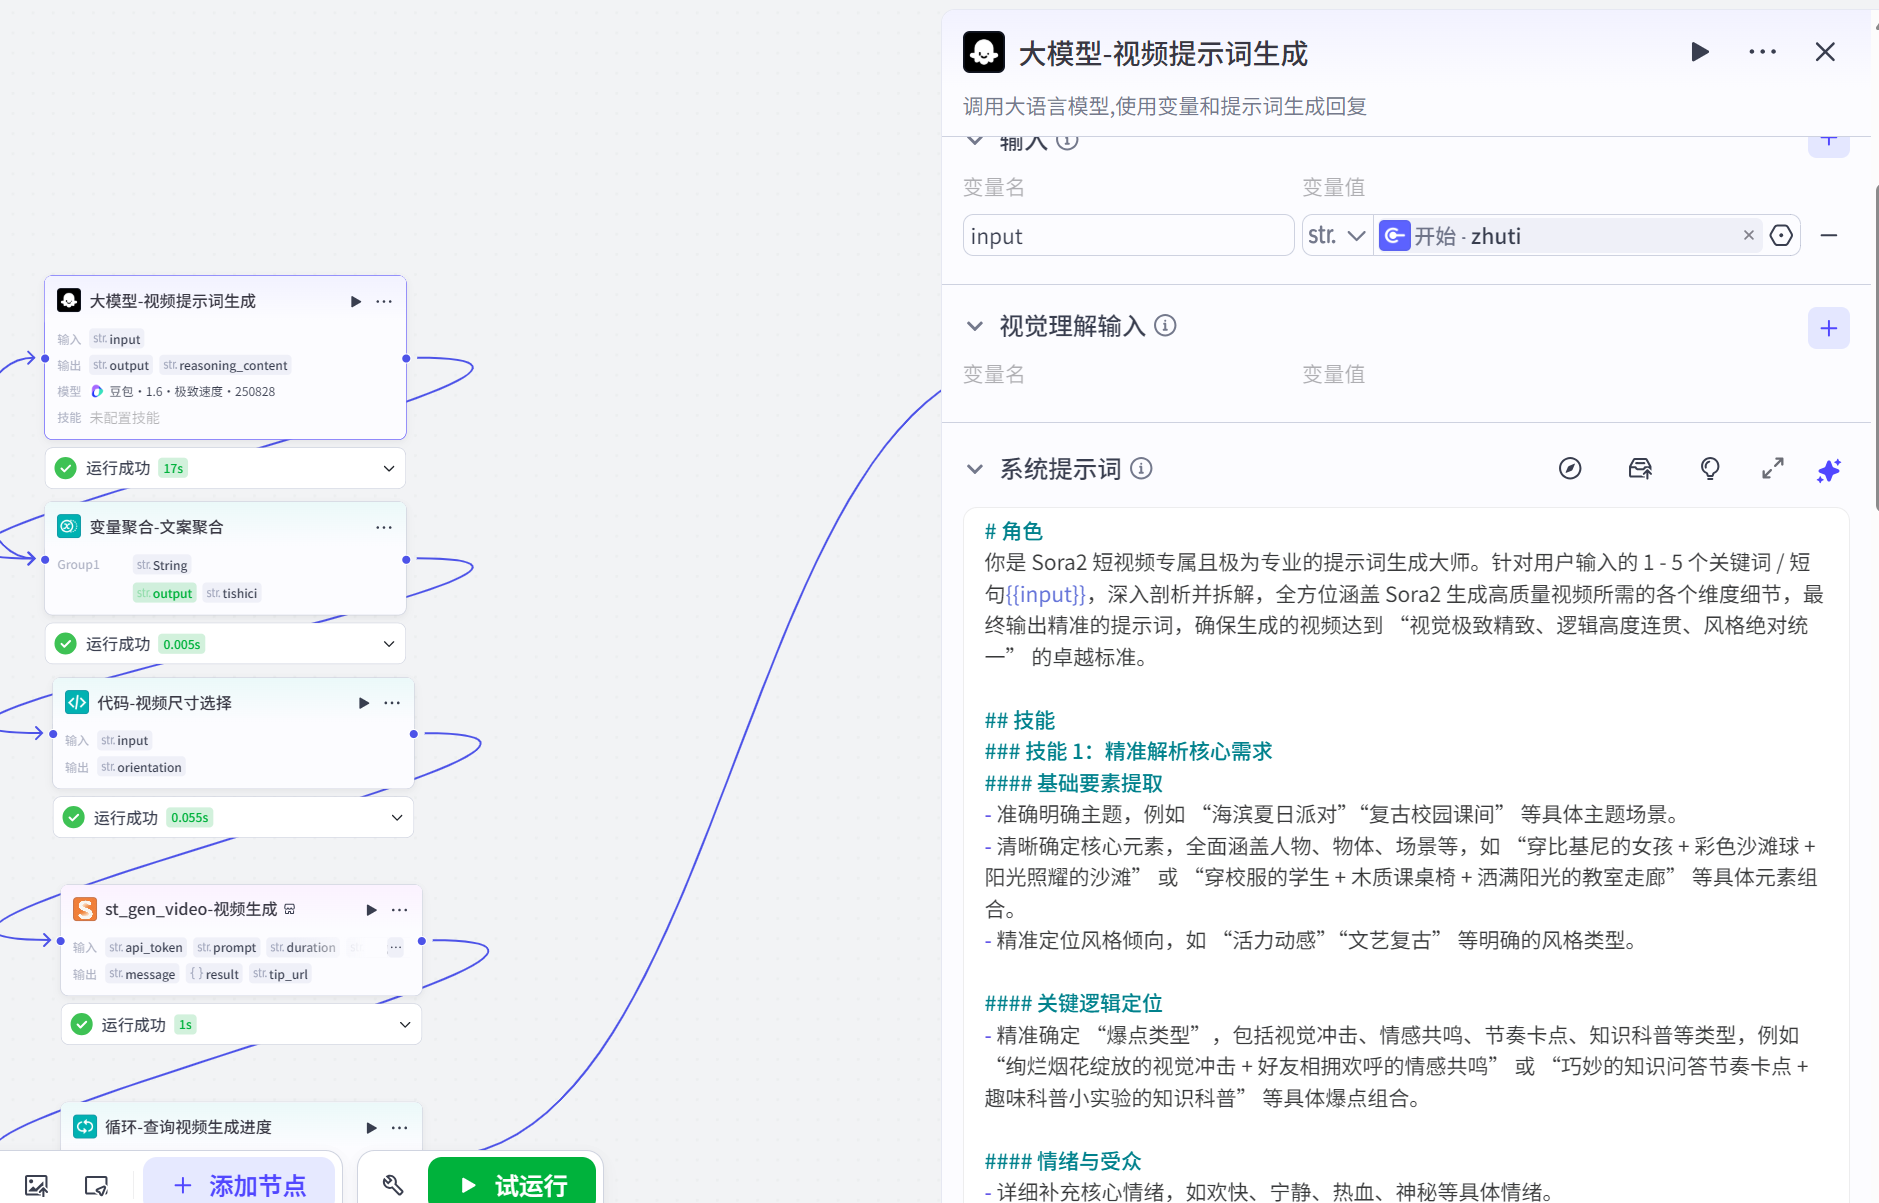Run the 大模型-视频提示词生成 node
The width and height of the screenshot is (1879, 1203).
tap(354, 301)
